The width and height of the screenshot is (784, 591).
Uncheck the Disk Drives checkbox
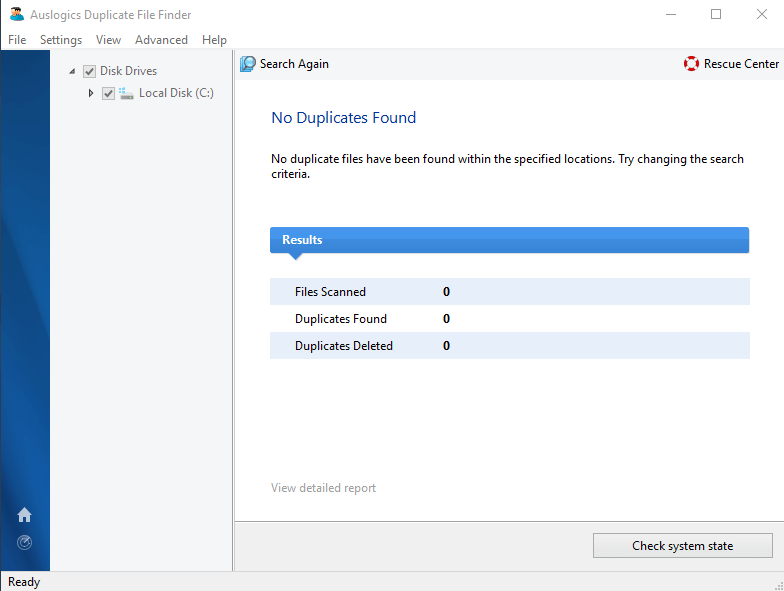click(90, 71)
